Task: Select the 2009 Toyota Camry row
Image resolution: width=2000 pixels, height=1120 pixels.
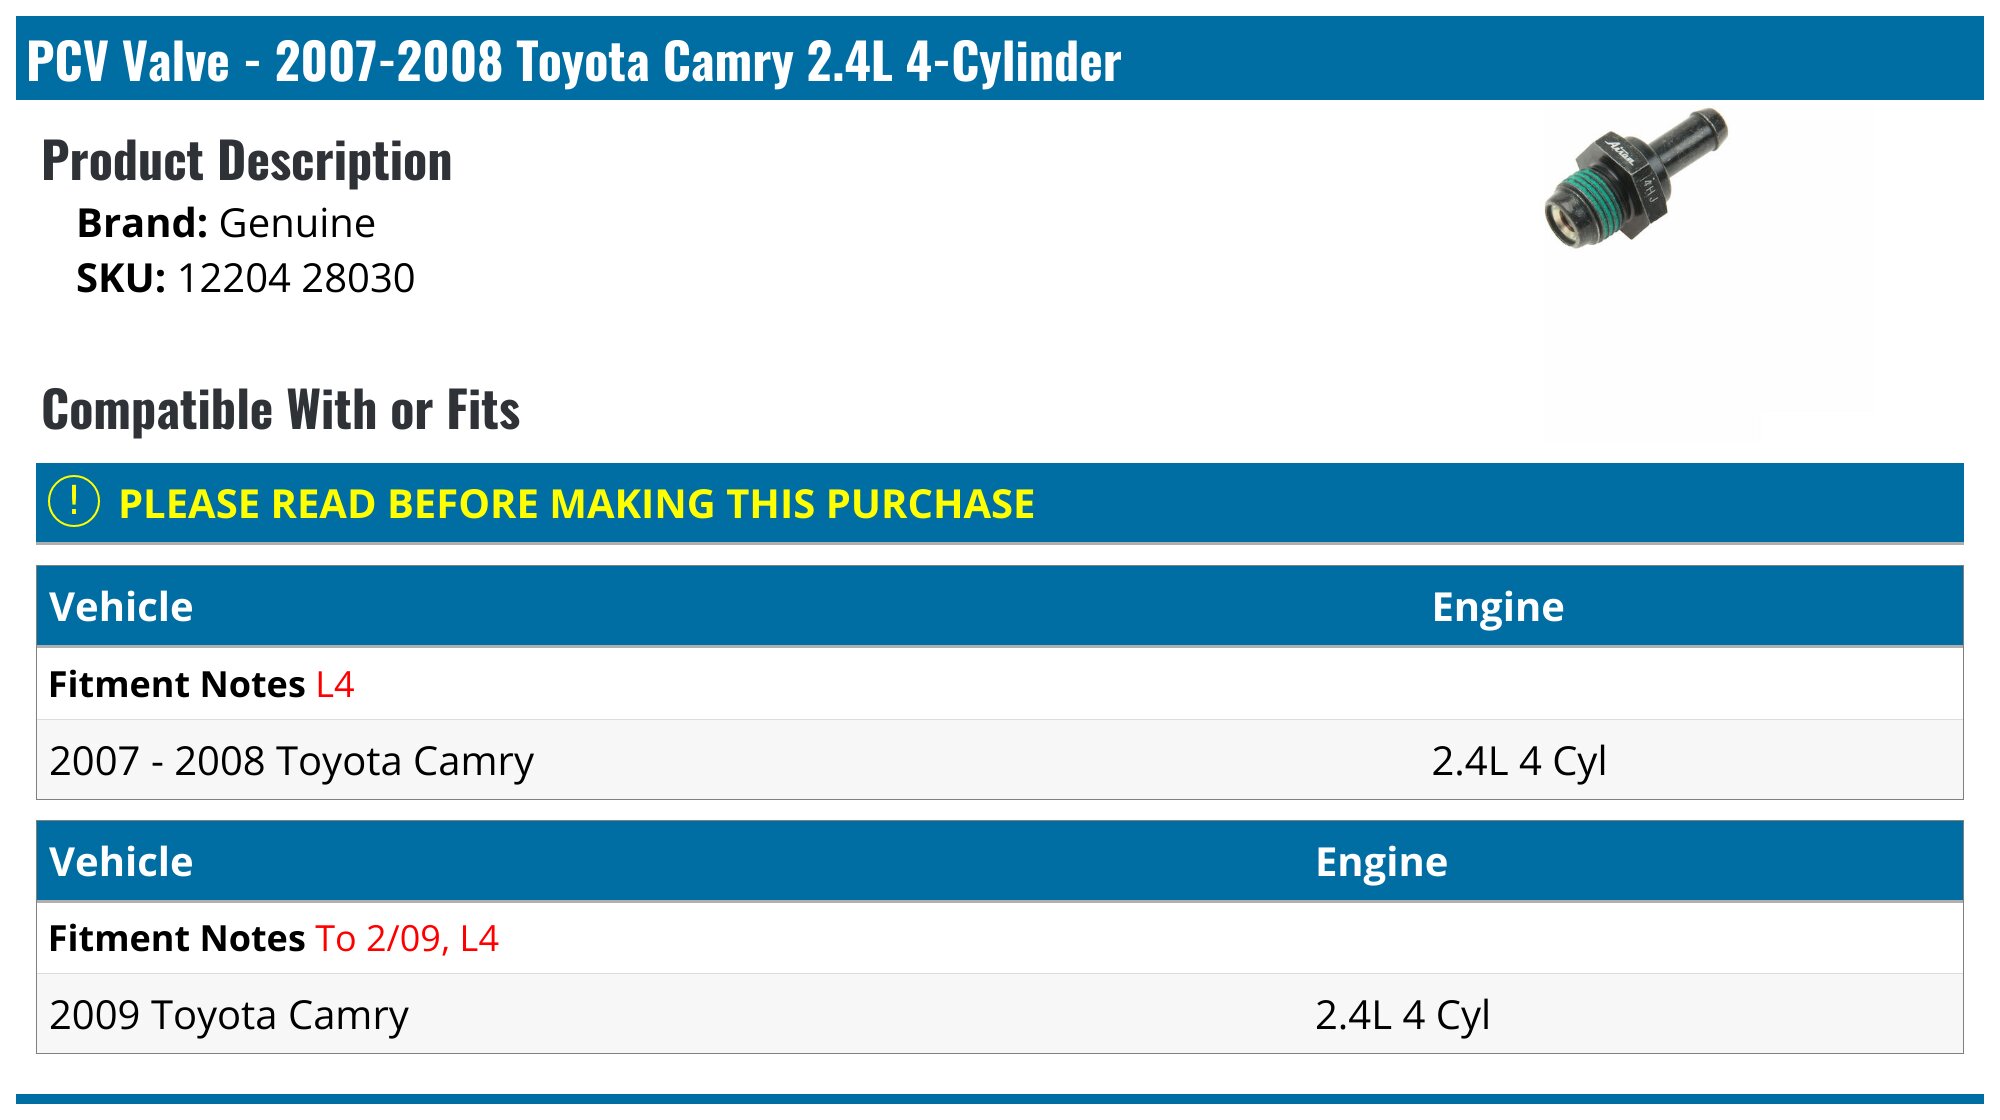Action: (229, 1015)
